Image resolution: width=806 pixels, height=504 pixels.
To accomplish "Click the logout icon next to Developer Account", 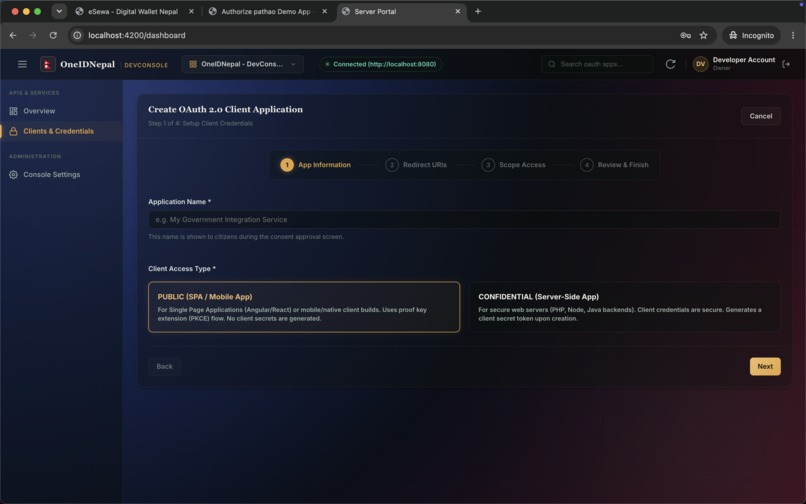I will [785, 64].
